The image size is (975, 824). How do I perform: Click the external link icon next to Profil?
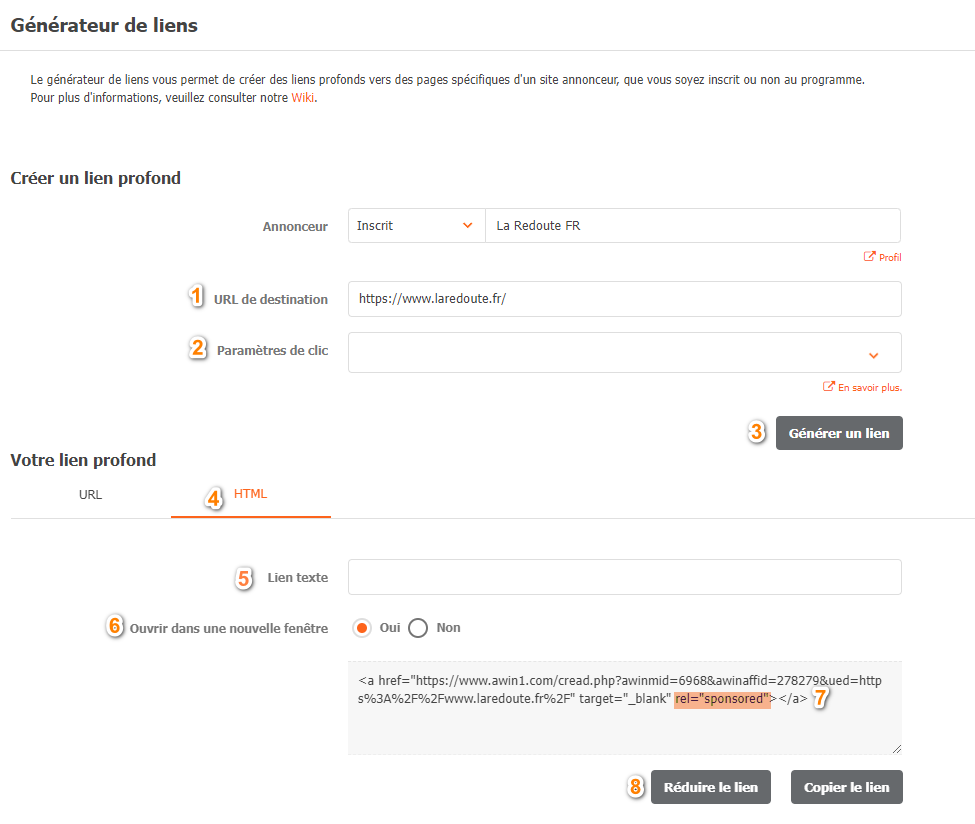(869, 257)
